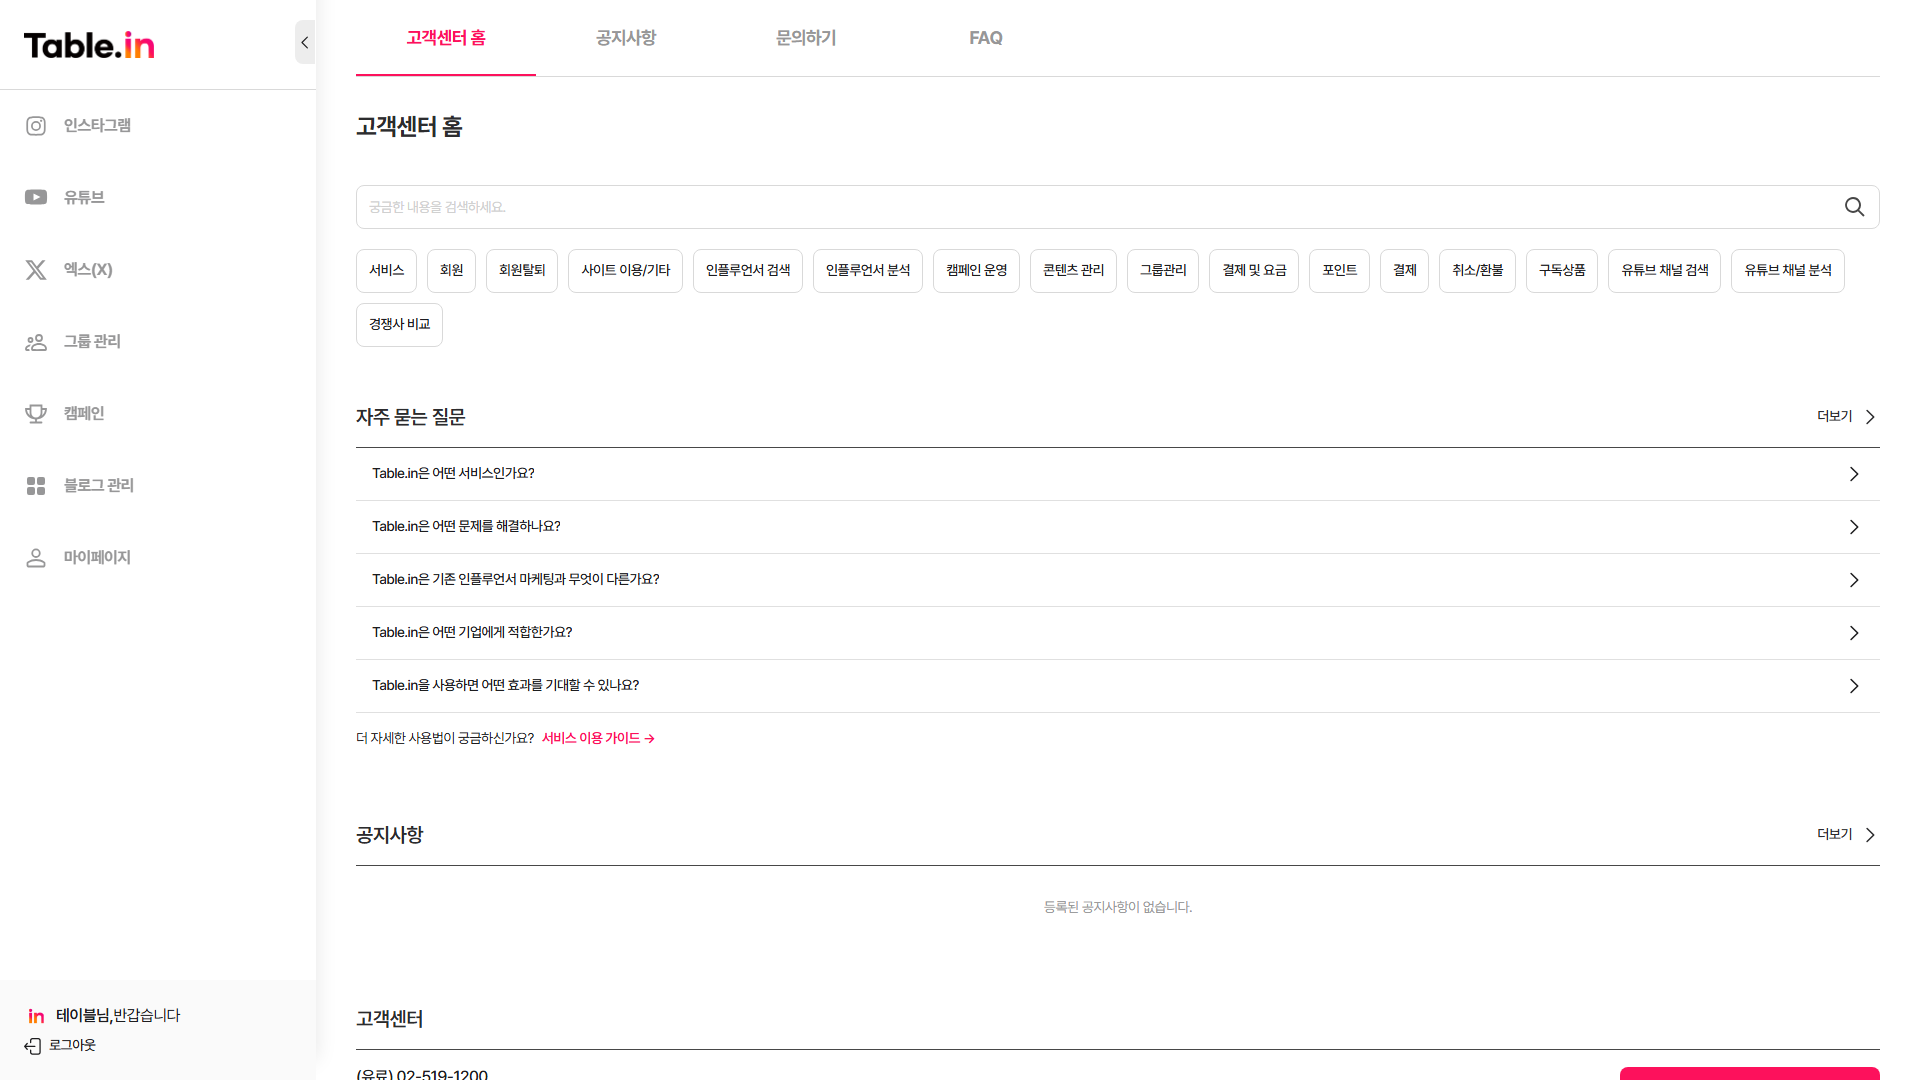Filter by 서비스 category
The width and height of the screenshot is (1920, 1080).
386,271
